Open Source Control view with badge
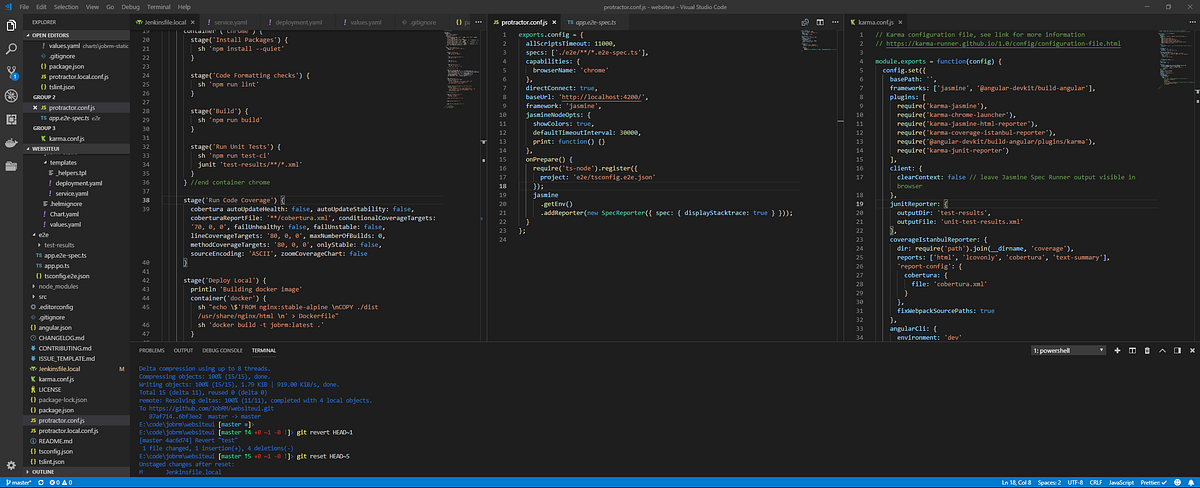Viewport: 1200px width, 488px height. click(x=11, y=71)
